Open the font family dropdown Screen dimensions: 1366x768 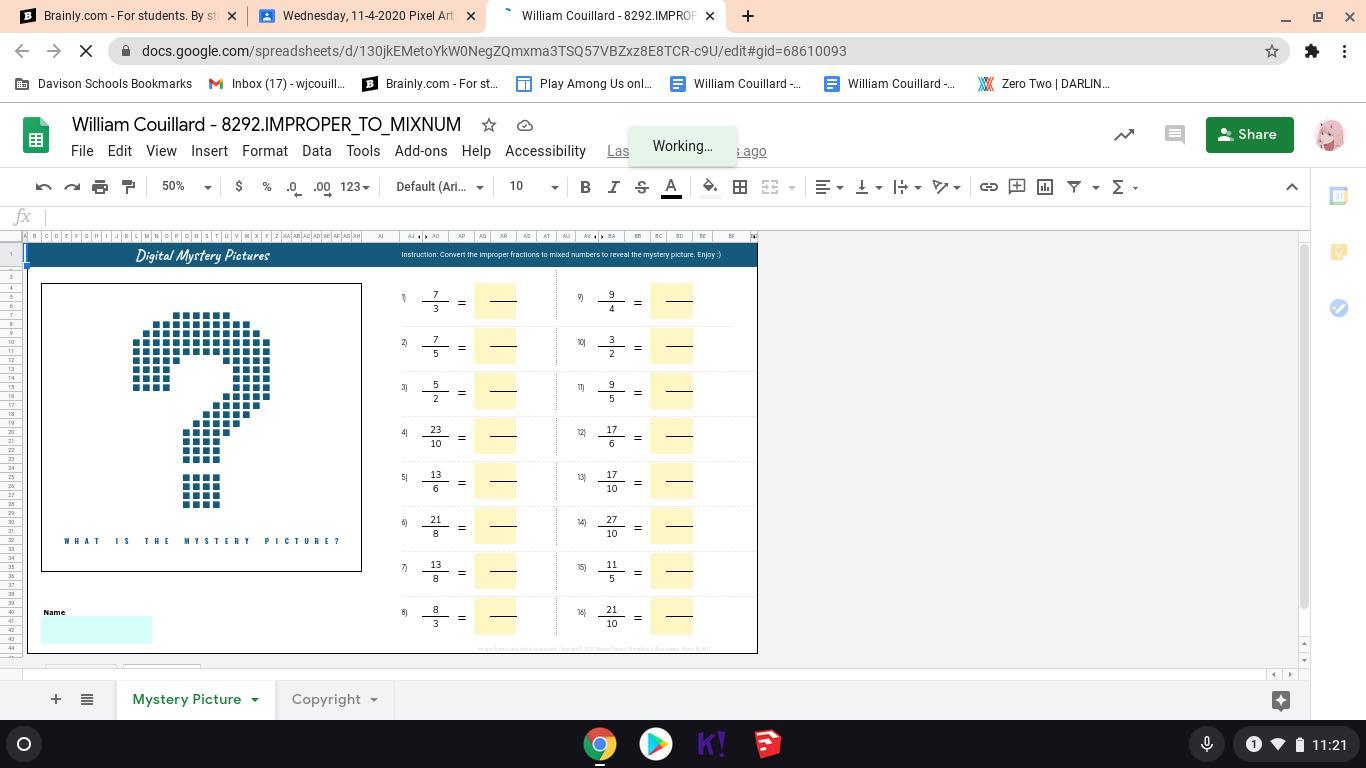439,187
